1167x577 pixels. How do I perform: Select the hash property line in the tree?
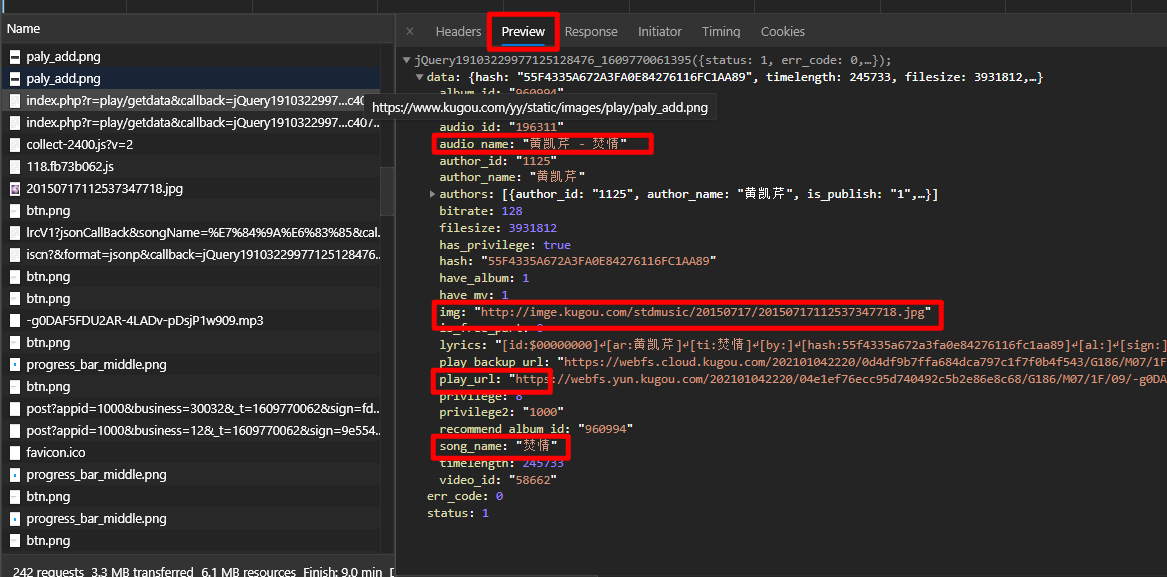click(578, 261)
